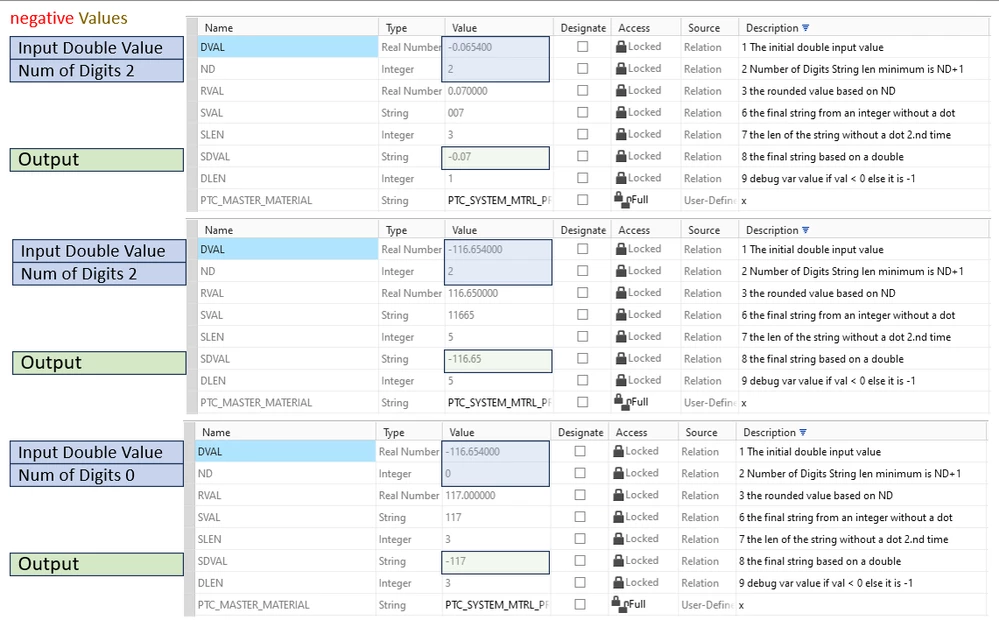This screenshot has height=621, width=999.
Task: Select the value cell 007
Action: click(498, 113)
